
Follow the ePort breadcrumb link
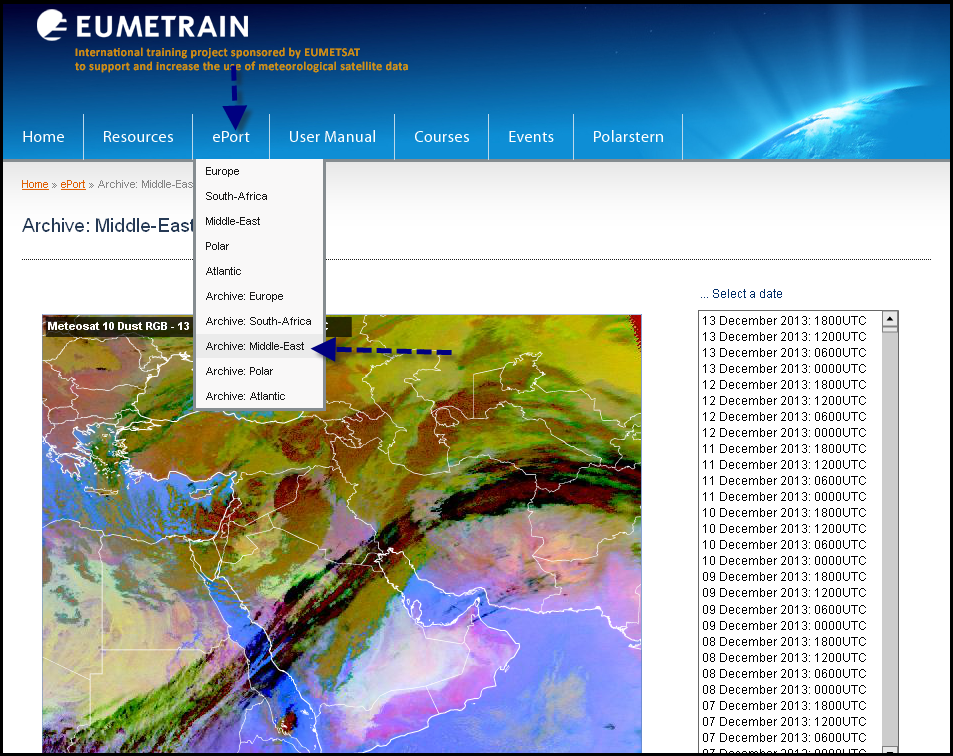click(x=72, y=184)
